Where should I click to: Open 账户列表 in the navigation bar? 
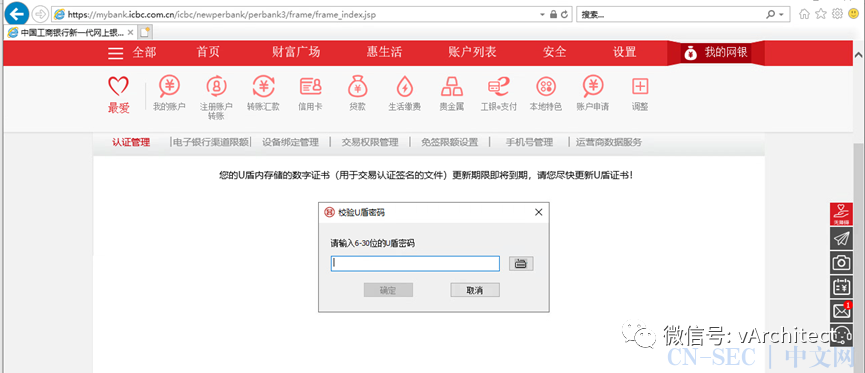(x=472, y=52)
